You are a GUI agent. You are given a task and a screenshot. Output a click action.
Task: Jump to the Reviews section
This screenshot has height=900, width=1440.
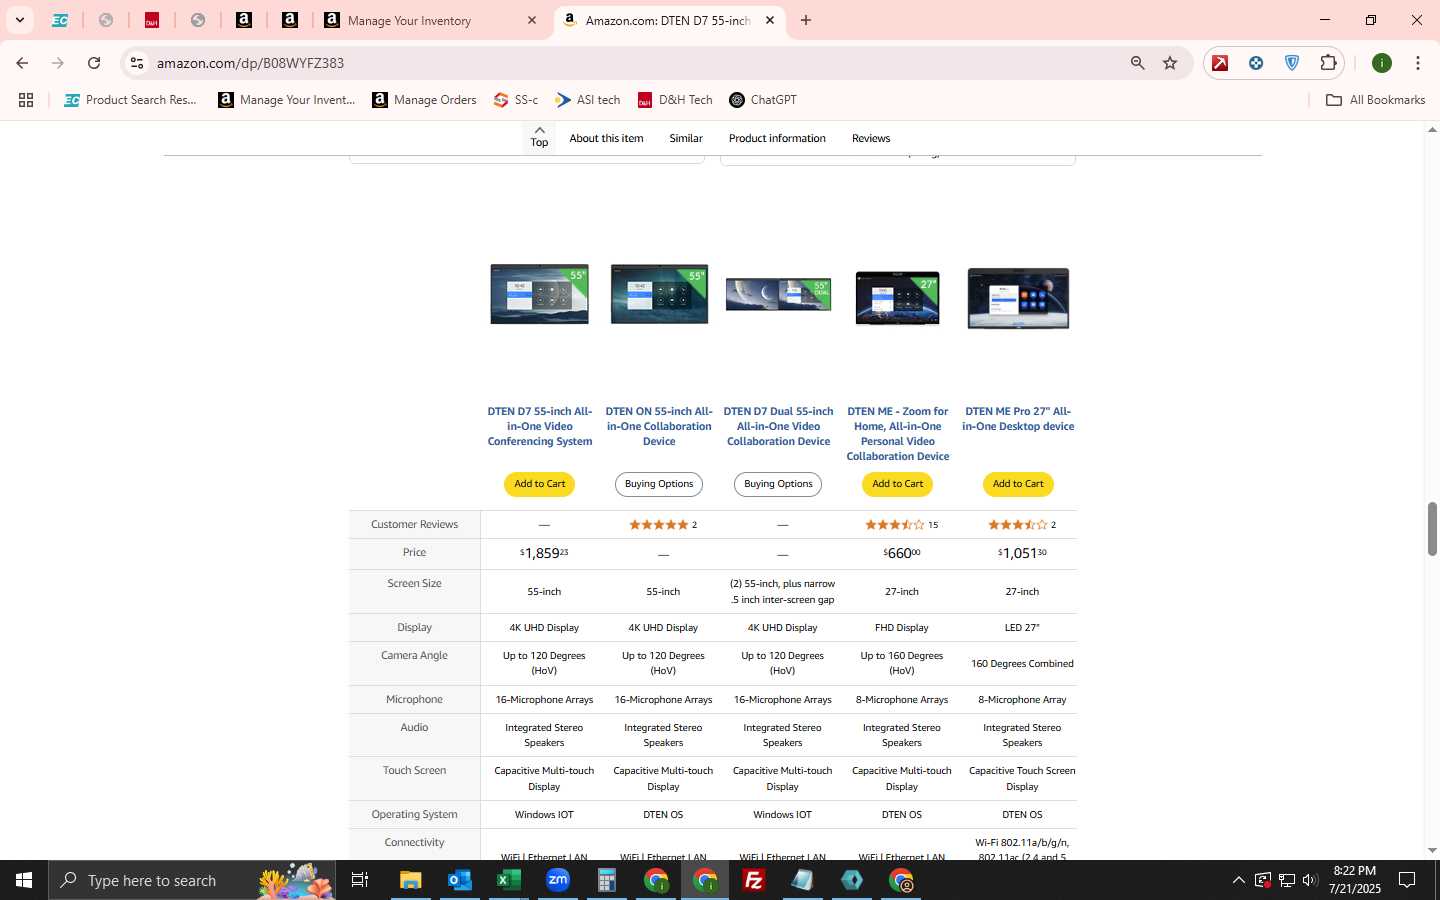point(871,139)
